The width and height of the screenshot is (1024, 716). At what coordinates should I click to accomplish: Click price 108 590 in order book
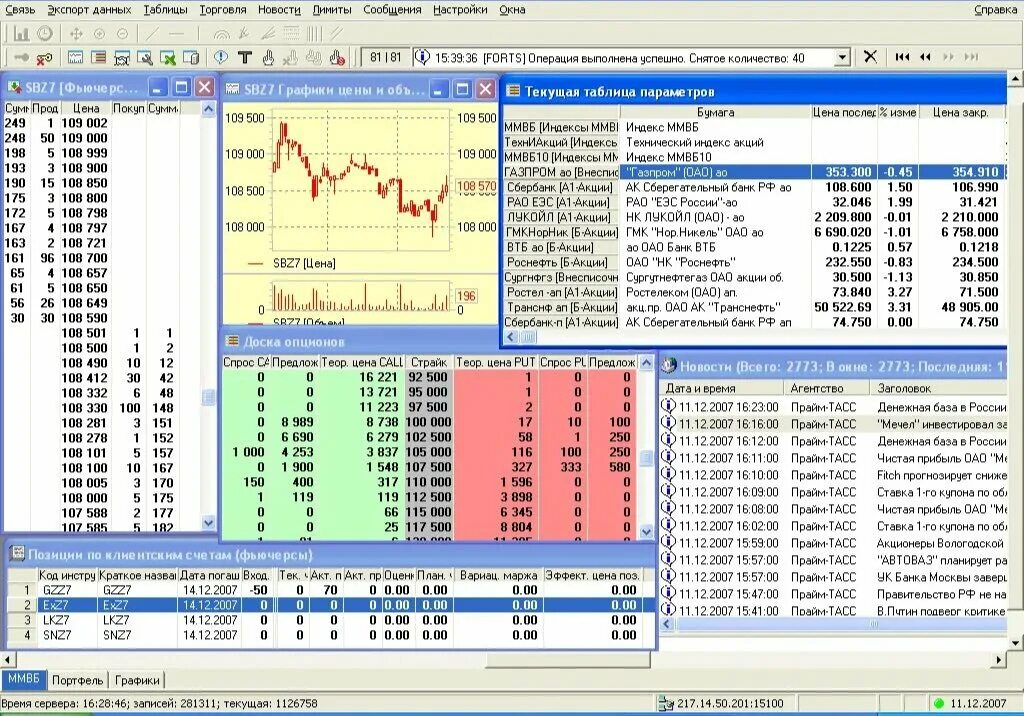[x=85, y=318]
